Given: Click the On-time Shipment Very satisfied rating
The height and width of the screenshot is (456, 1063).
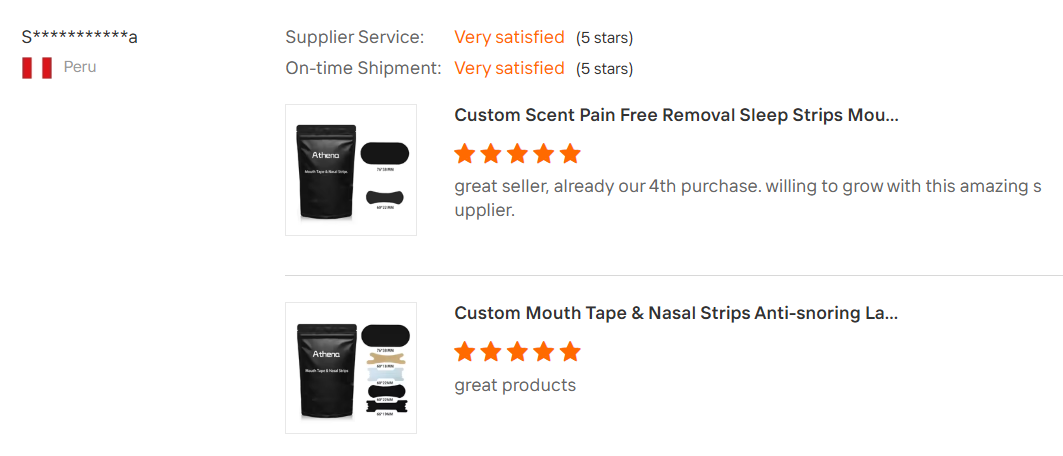Looking at the screenshot, I should [509, 68].
